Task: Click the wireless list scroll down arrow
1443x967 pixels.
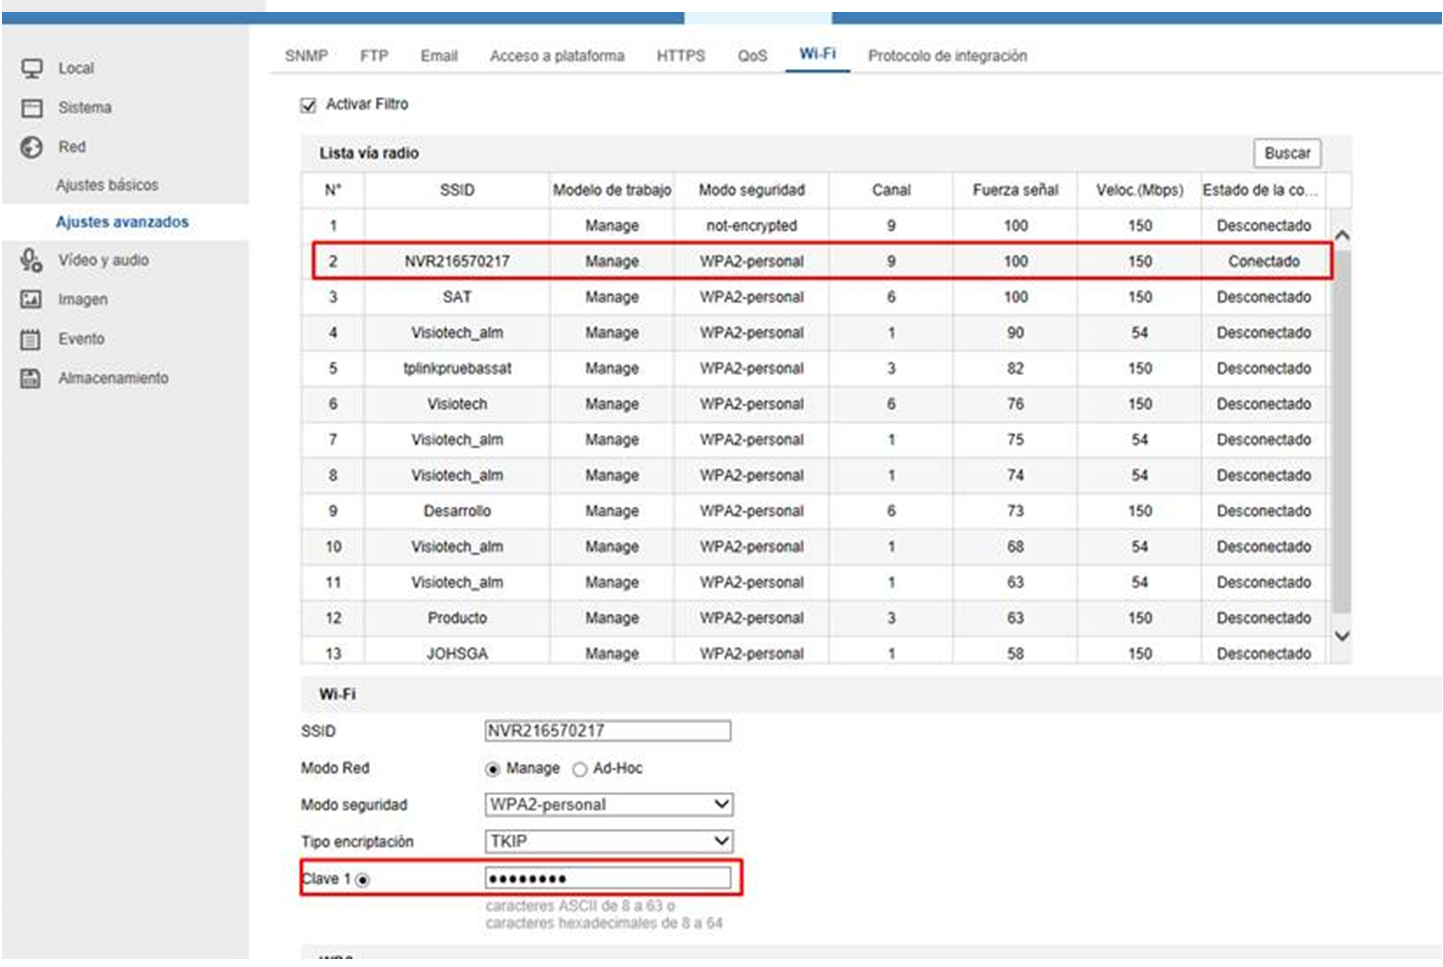Action: 1342,636
